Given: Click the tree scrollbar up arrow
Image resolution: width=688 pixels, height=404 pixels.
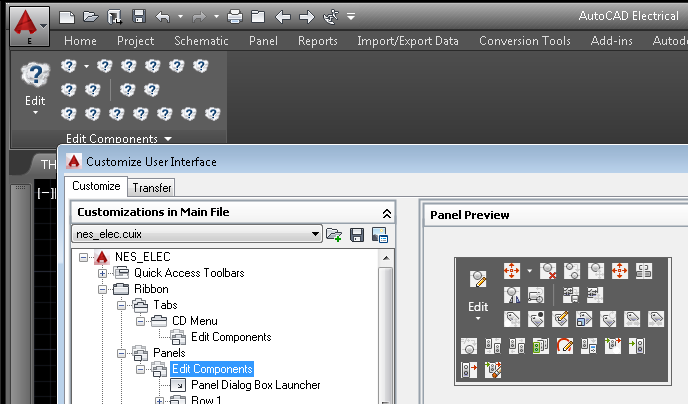Looking at the screenshot, I should pos(386,257).
